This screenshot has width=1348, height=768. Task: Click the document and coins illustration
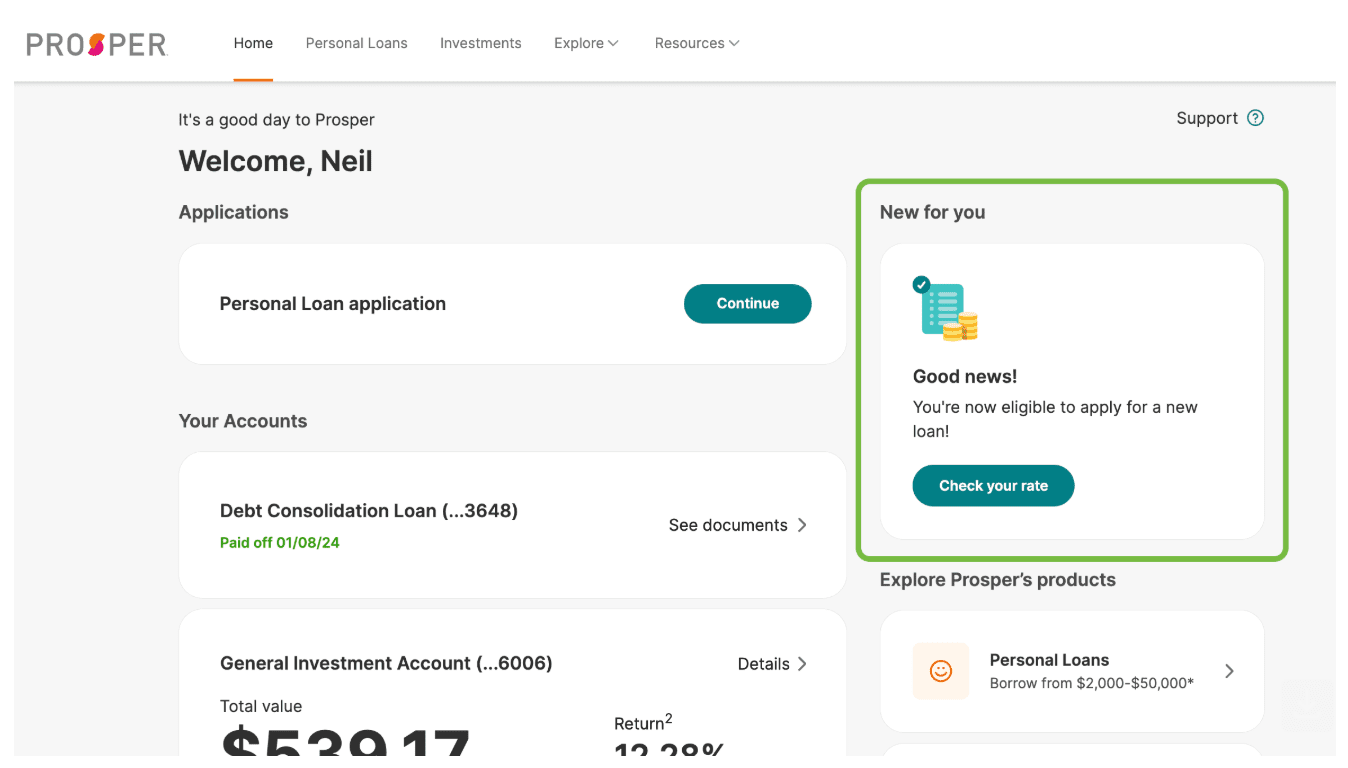click(x=946, y=310)
